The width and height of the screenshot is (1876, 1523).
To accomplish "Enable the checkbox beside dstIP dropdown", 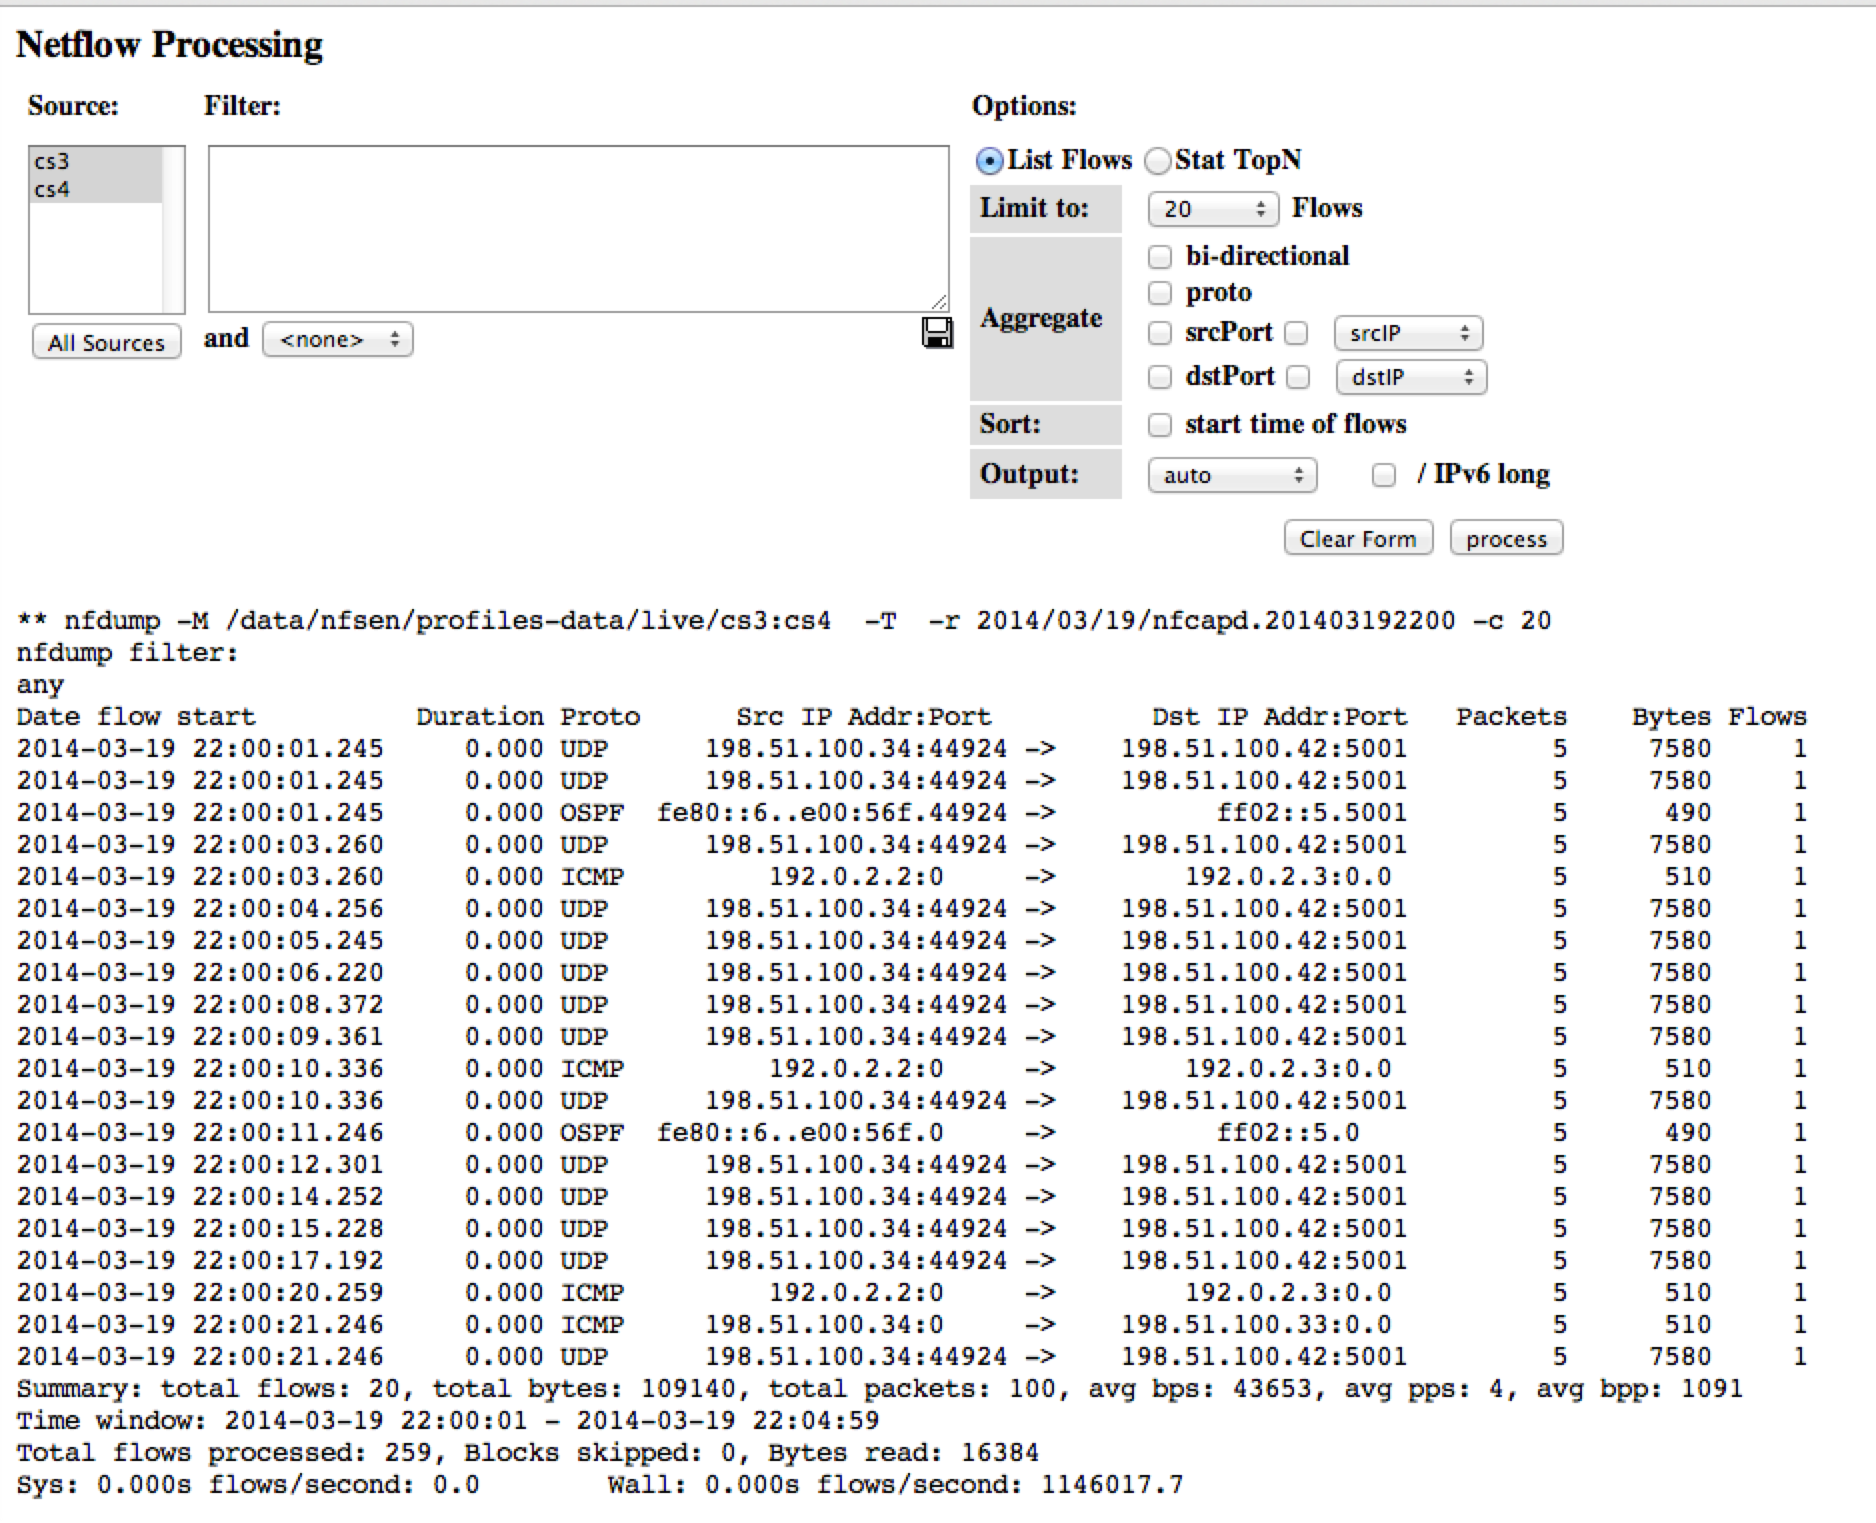I will (x=1298, y=377).
